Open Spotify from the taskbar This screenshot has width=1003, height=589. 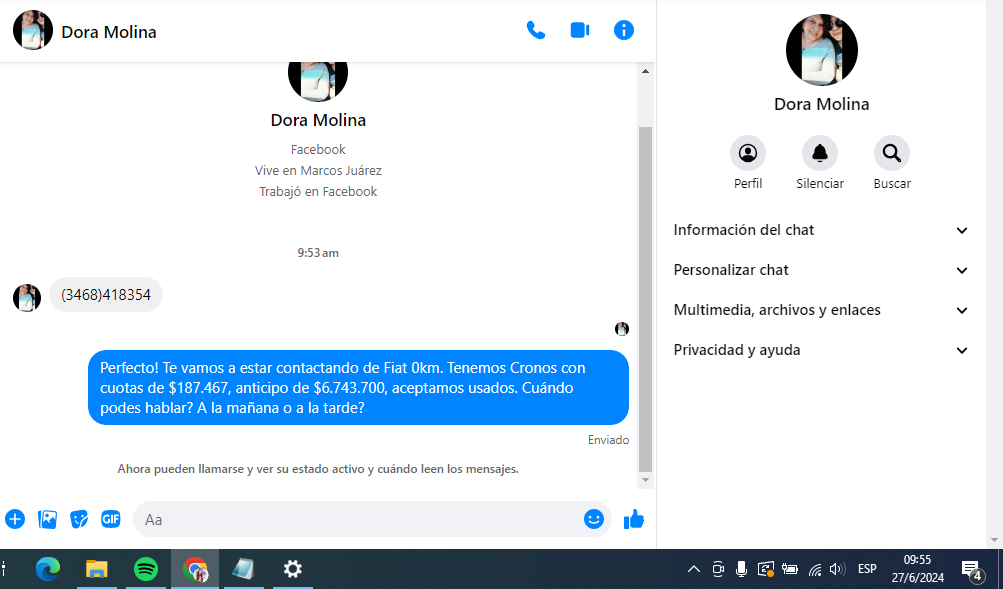coord(146,569)
